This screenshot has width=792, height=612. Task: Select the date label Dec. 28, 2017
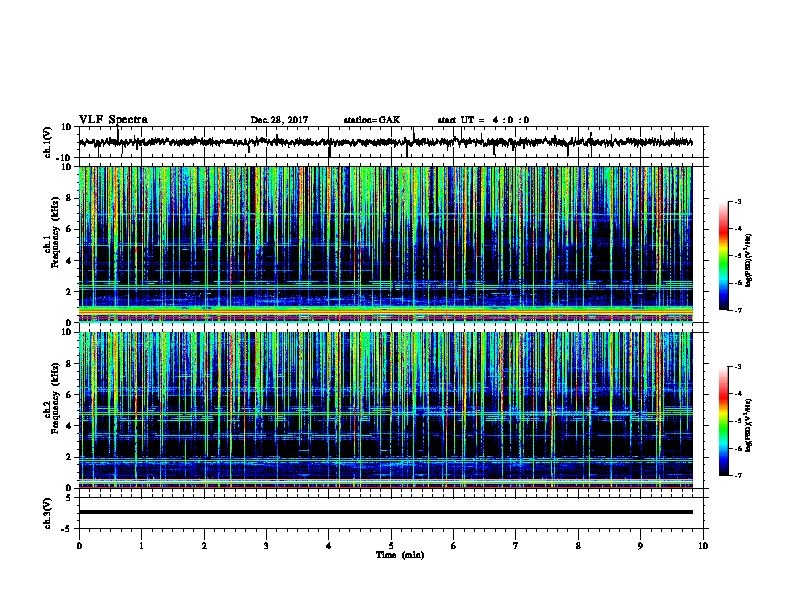click(279, 120)
